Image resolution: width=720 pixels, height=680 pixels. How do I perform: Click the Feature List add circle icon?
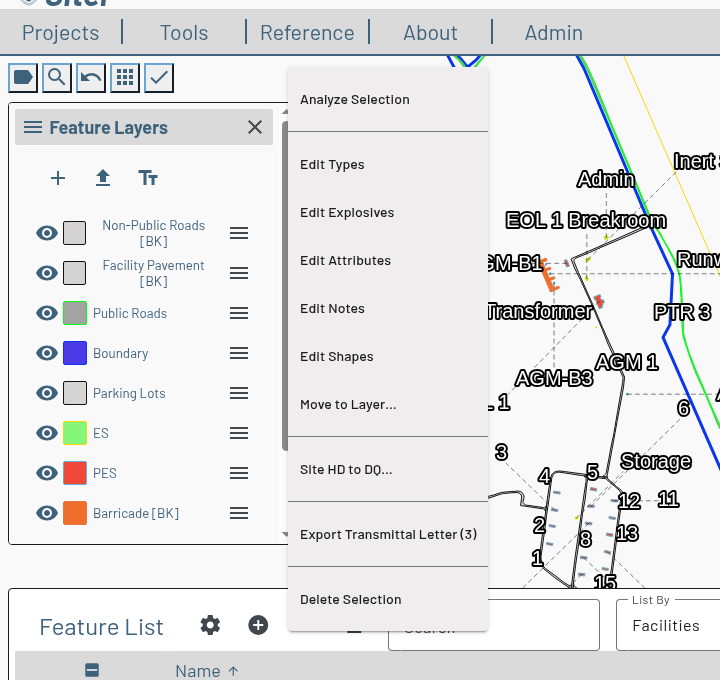(x=258, y=625)
